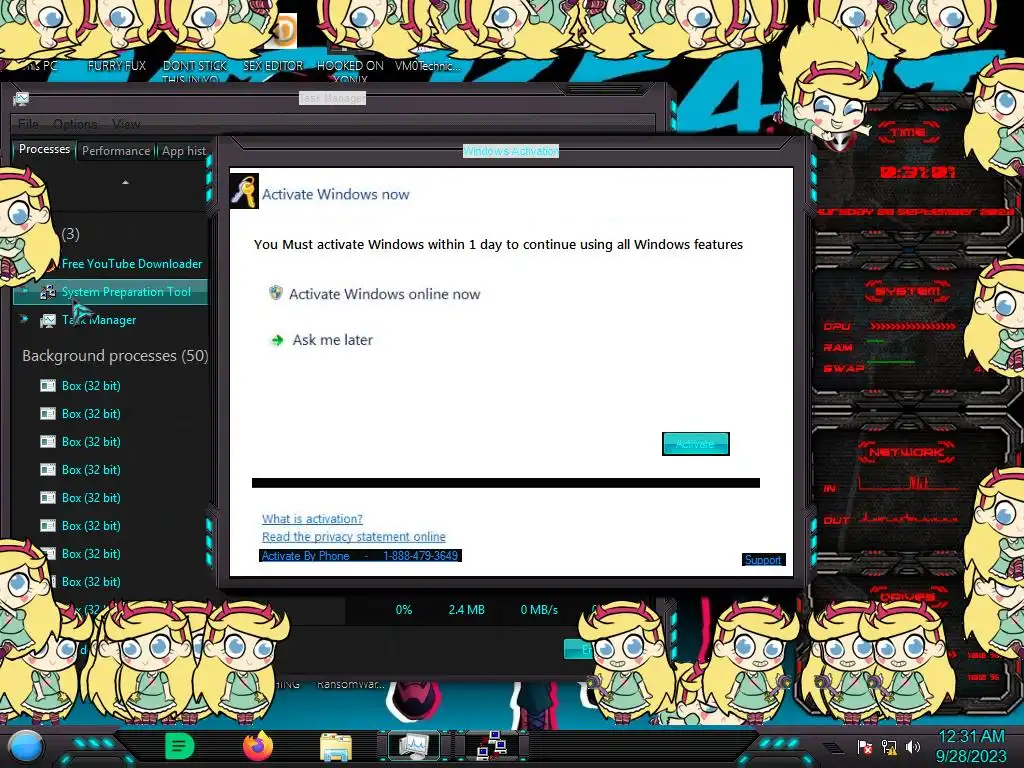Open Read the privacy statement online link
This screenshot has height=768, width=1024.
coord(353,536)
